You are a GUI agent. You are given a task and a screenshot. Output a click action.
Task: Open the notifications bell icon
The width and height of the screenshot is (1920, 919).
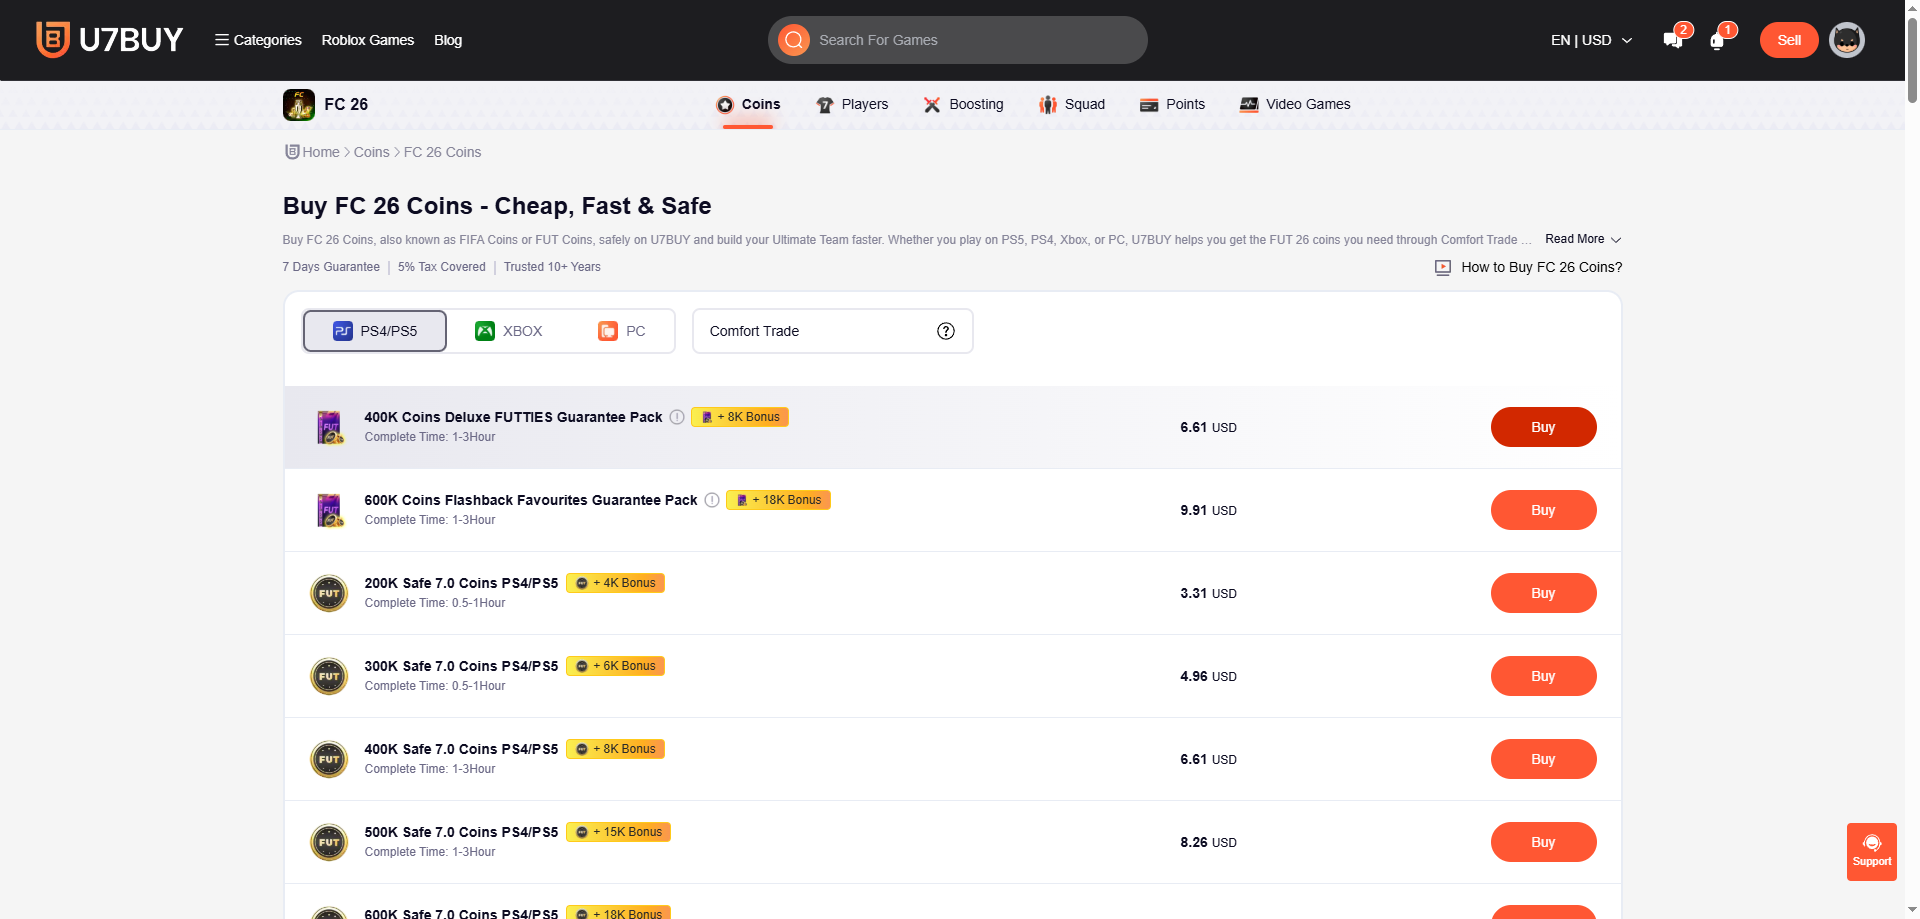[1717, 41]
